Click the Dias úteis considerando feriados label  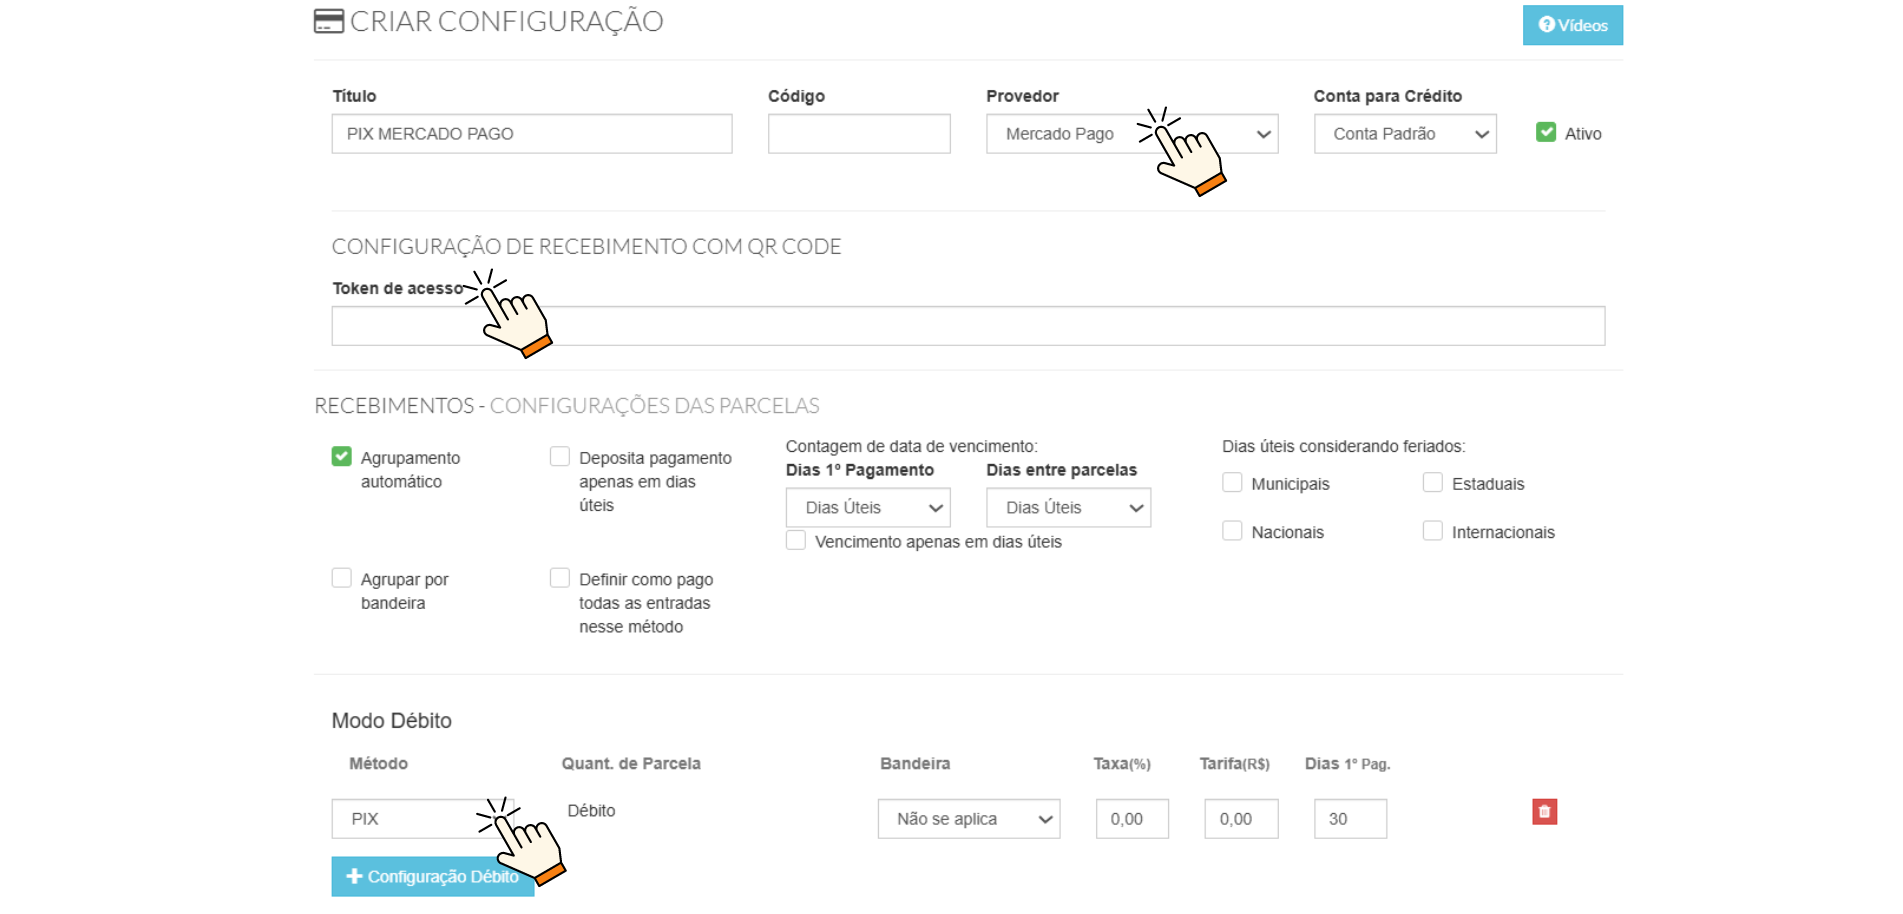1344,446
